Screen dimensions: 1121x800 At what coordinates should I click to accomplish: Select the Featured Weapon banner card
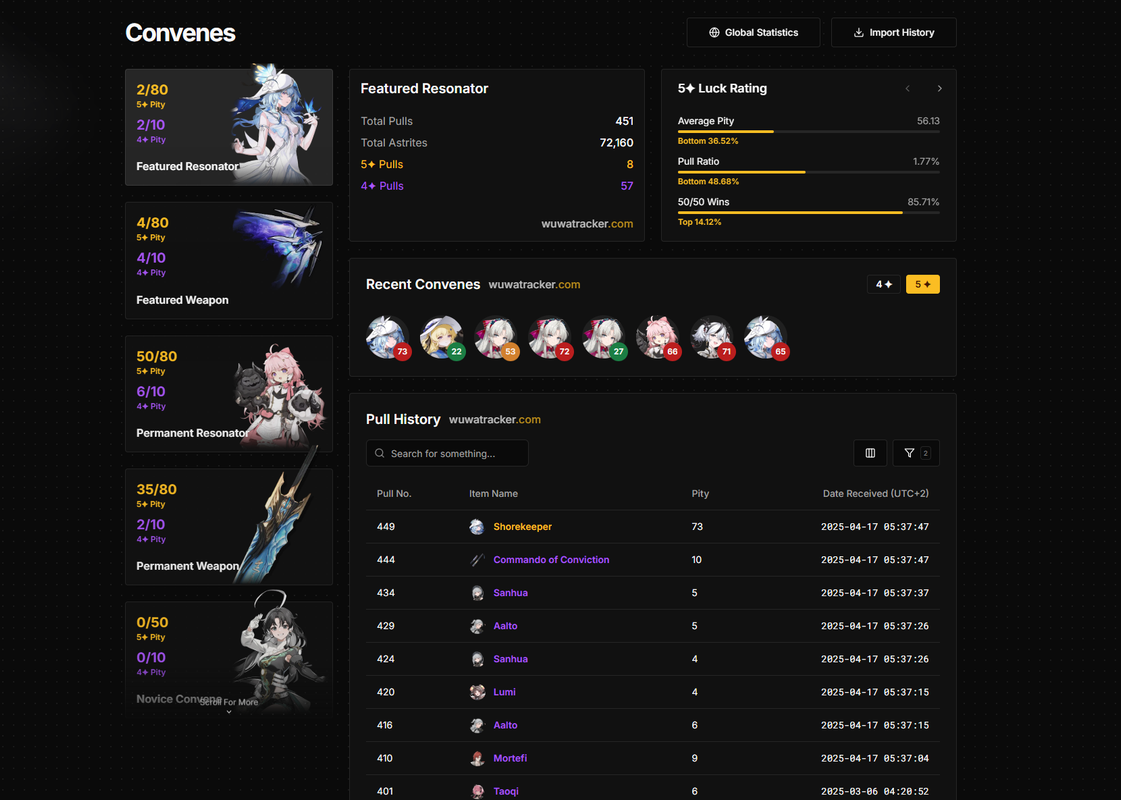[x=229, y=260]
